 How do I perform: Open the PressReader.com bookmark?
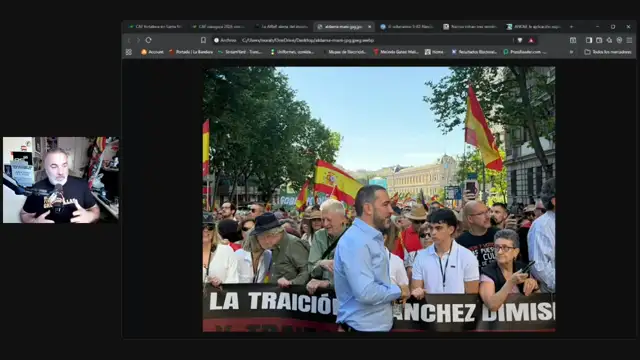pyautogui.click(x=525, y=52)
